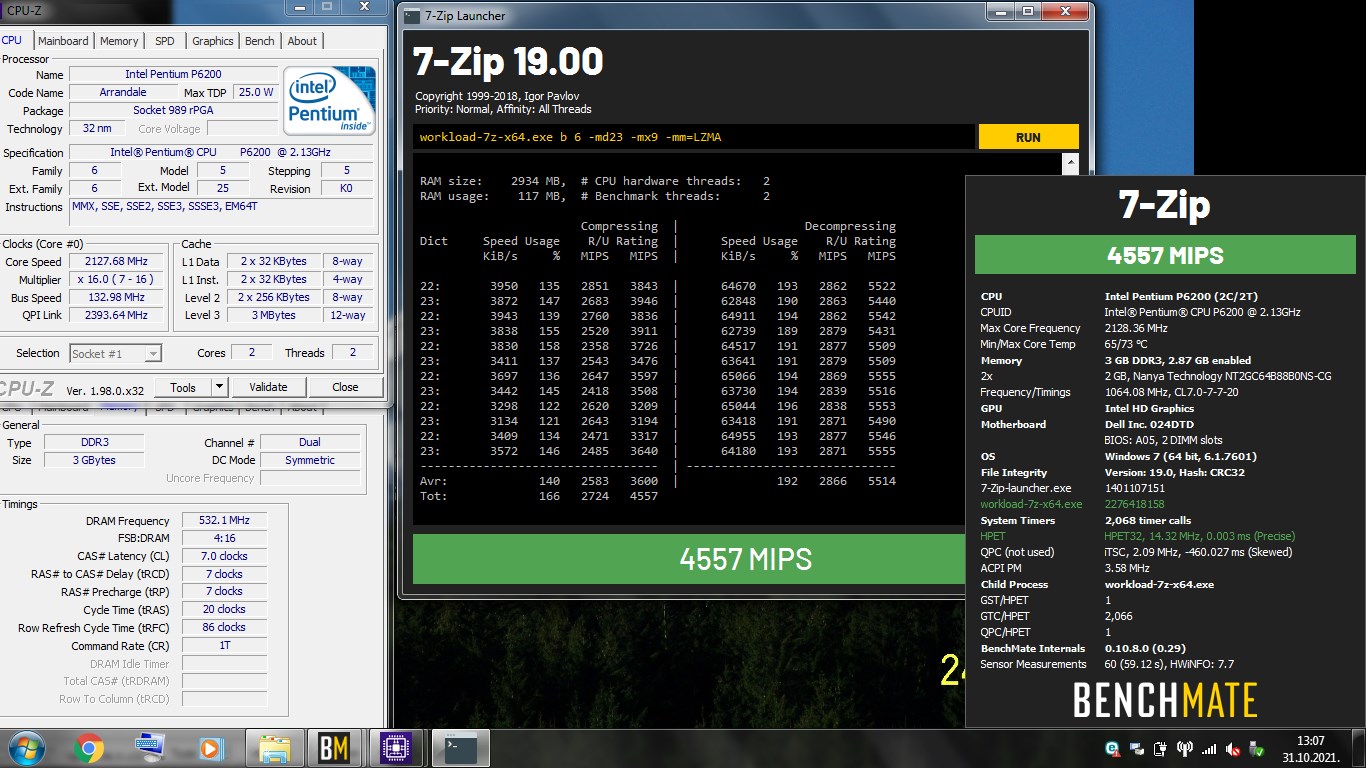Open the network devices tray icon
The width and height of the screenshot is (1366, 768).
(x=1137, y=749)
